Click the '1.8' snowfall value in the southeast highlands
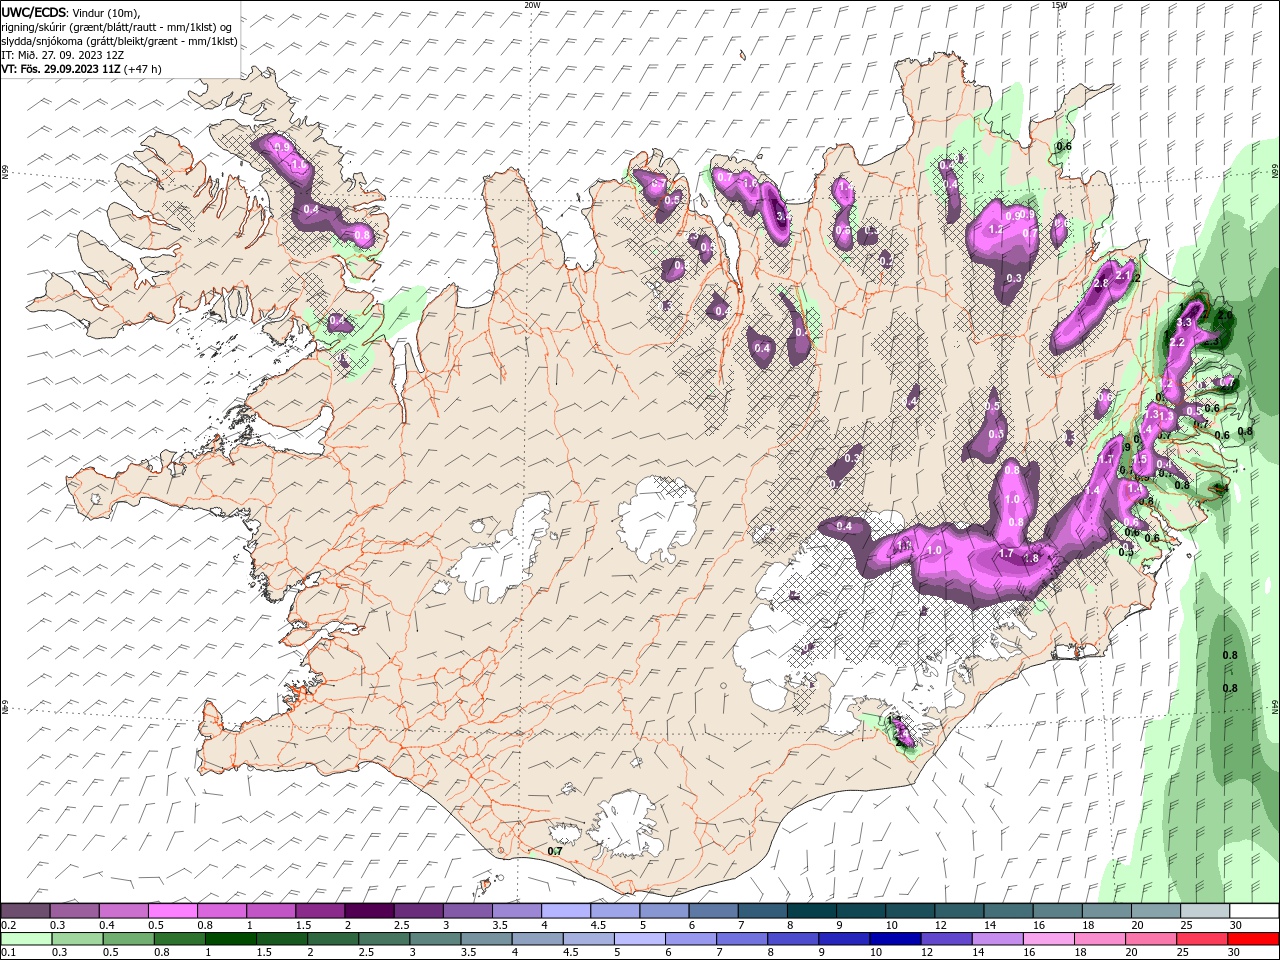 point(1032,559)
